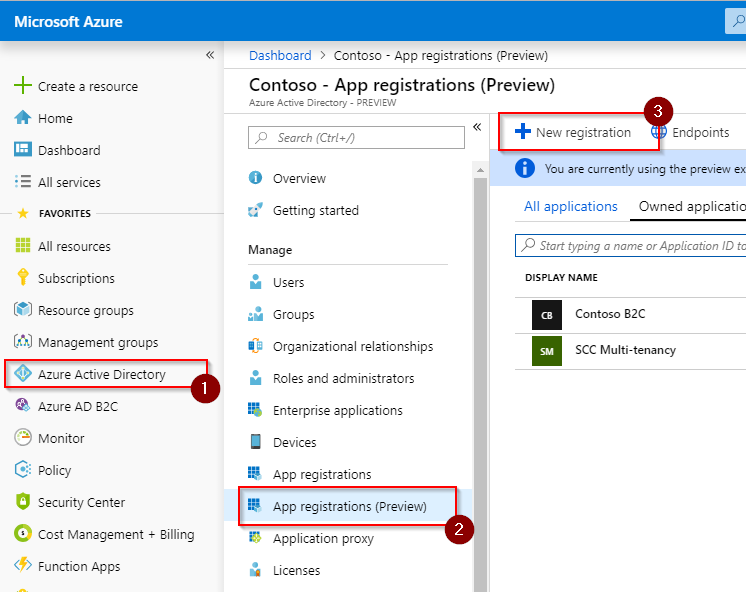Switch to the Owned applications tab
Viewport: 746px width, 592px height.
692,207
